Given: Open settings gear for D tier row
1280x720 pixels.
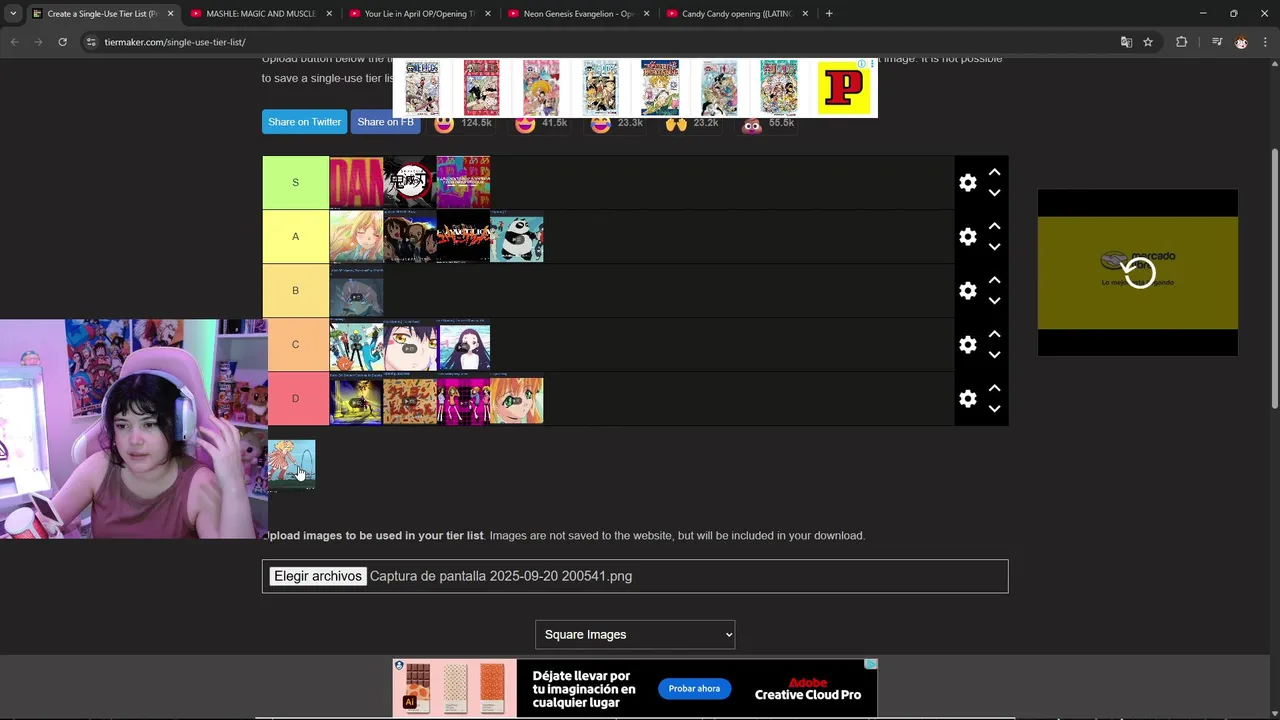Looking at the screenshot, I should 967,399.
